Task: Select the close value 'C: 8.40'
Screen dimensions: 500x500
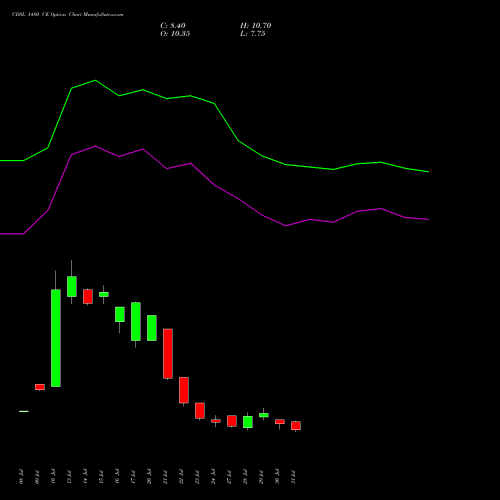Action: 173,26
